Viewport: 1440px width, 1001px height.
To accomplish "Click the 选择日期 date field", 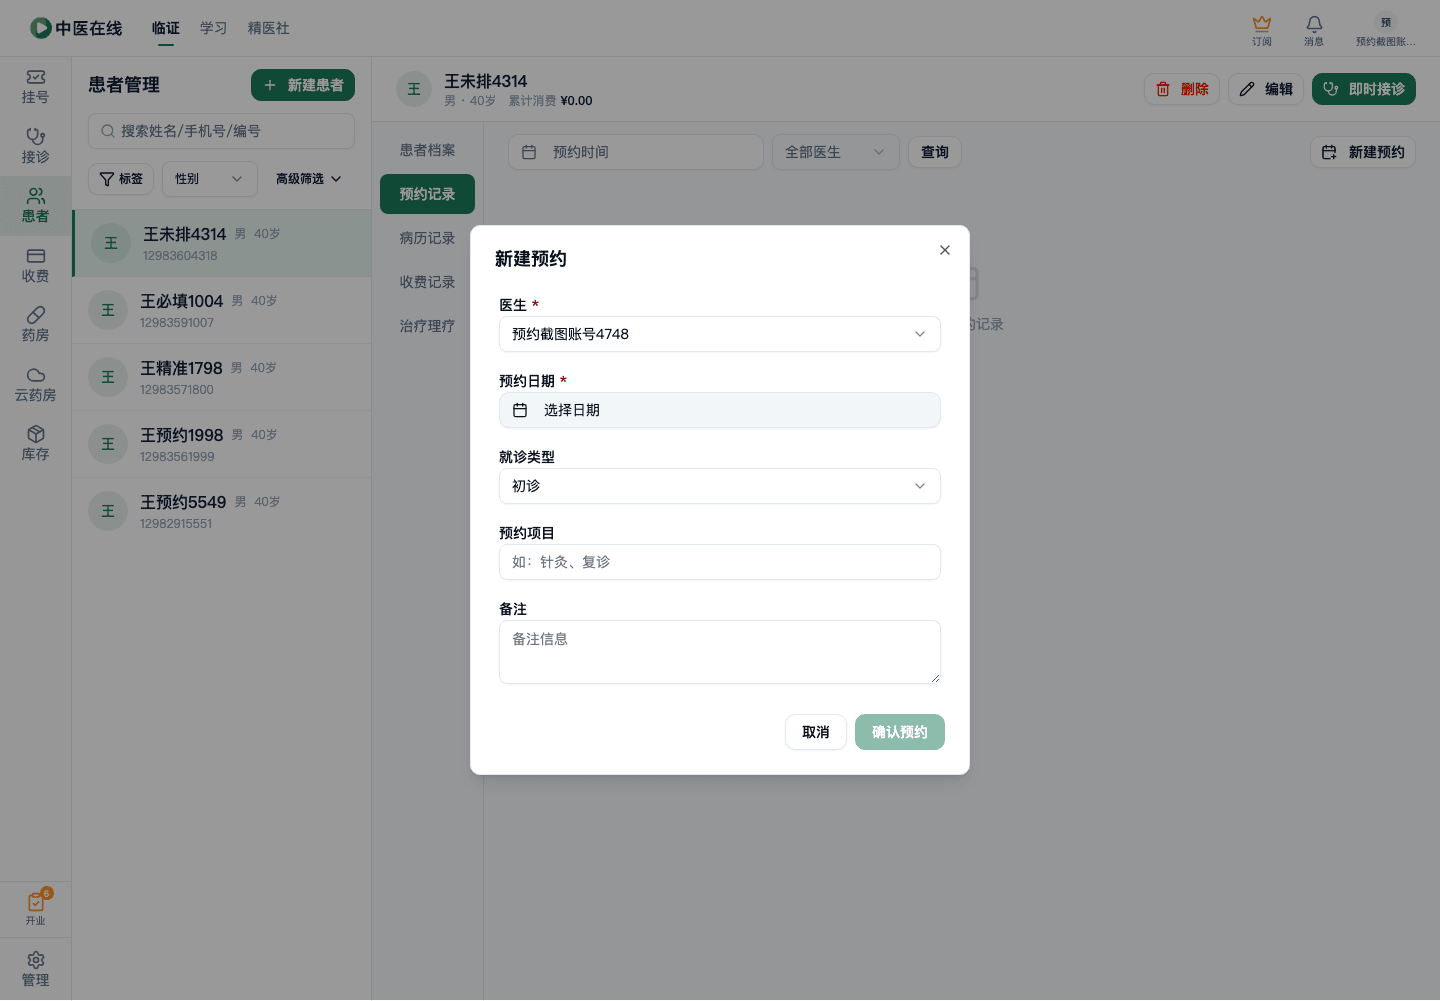I will click(x=720, y=410).
